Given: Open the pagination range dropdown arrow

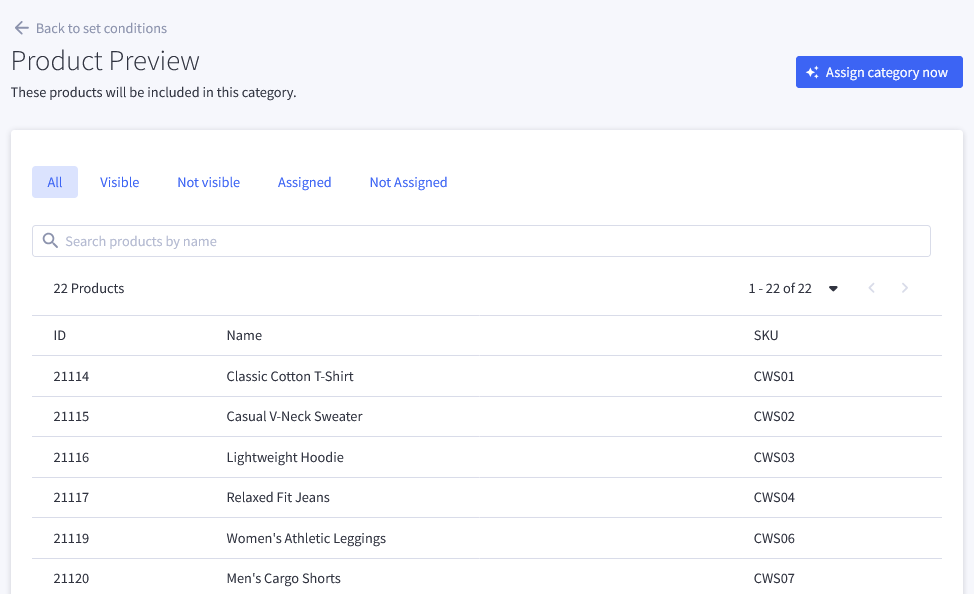Looking at the screenshot, I should pos(833,288).
